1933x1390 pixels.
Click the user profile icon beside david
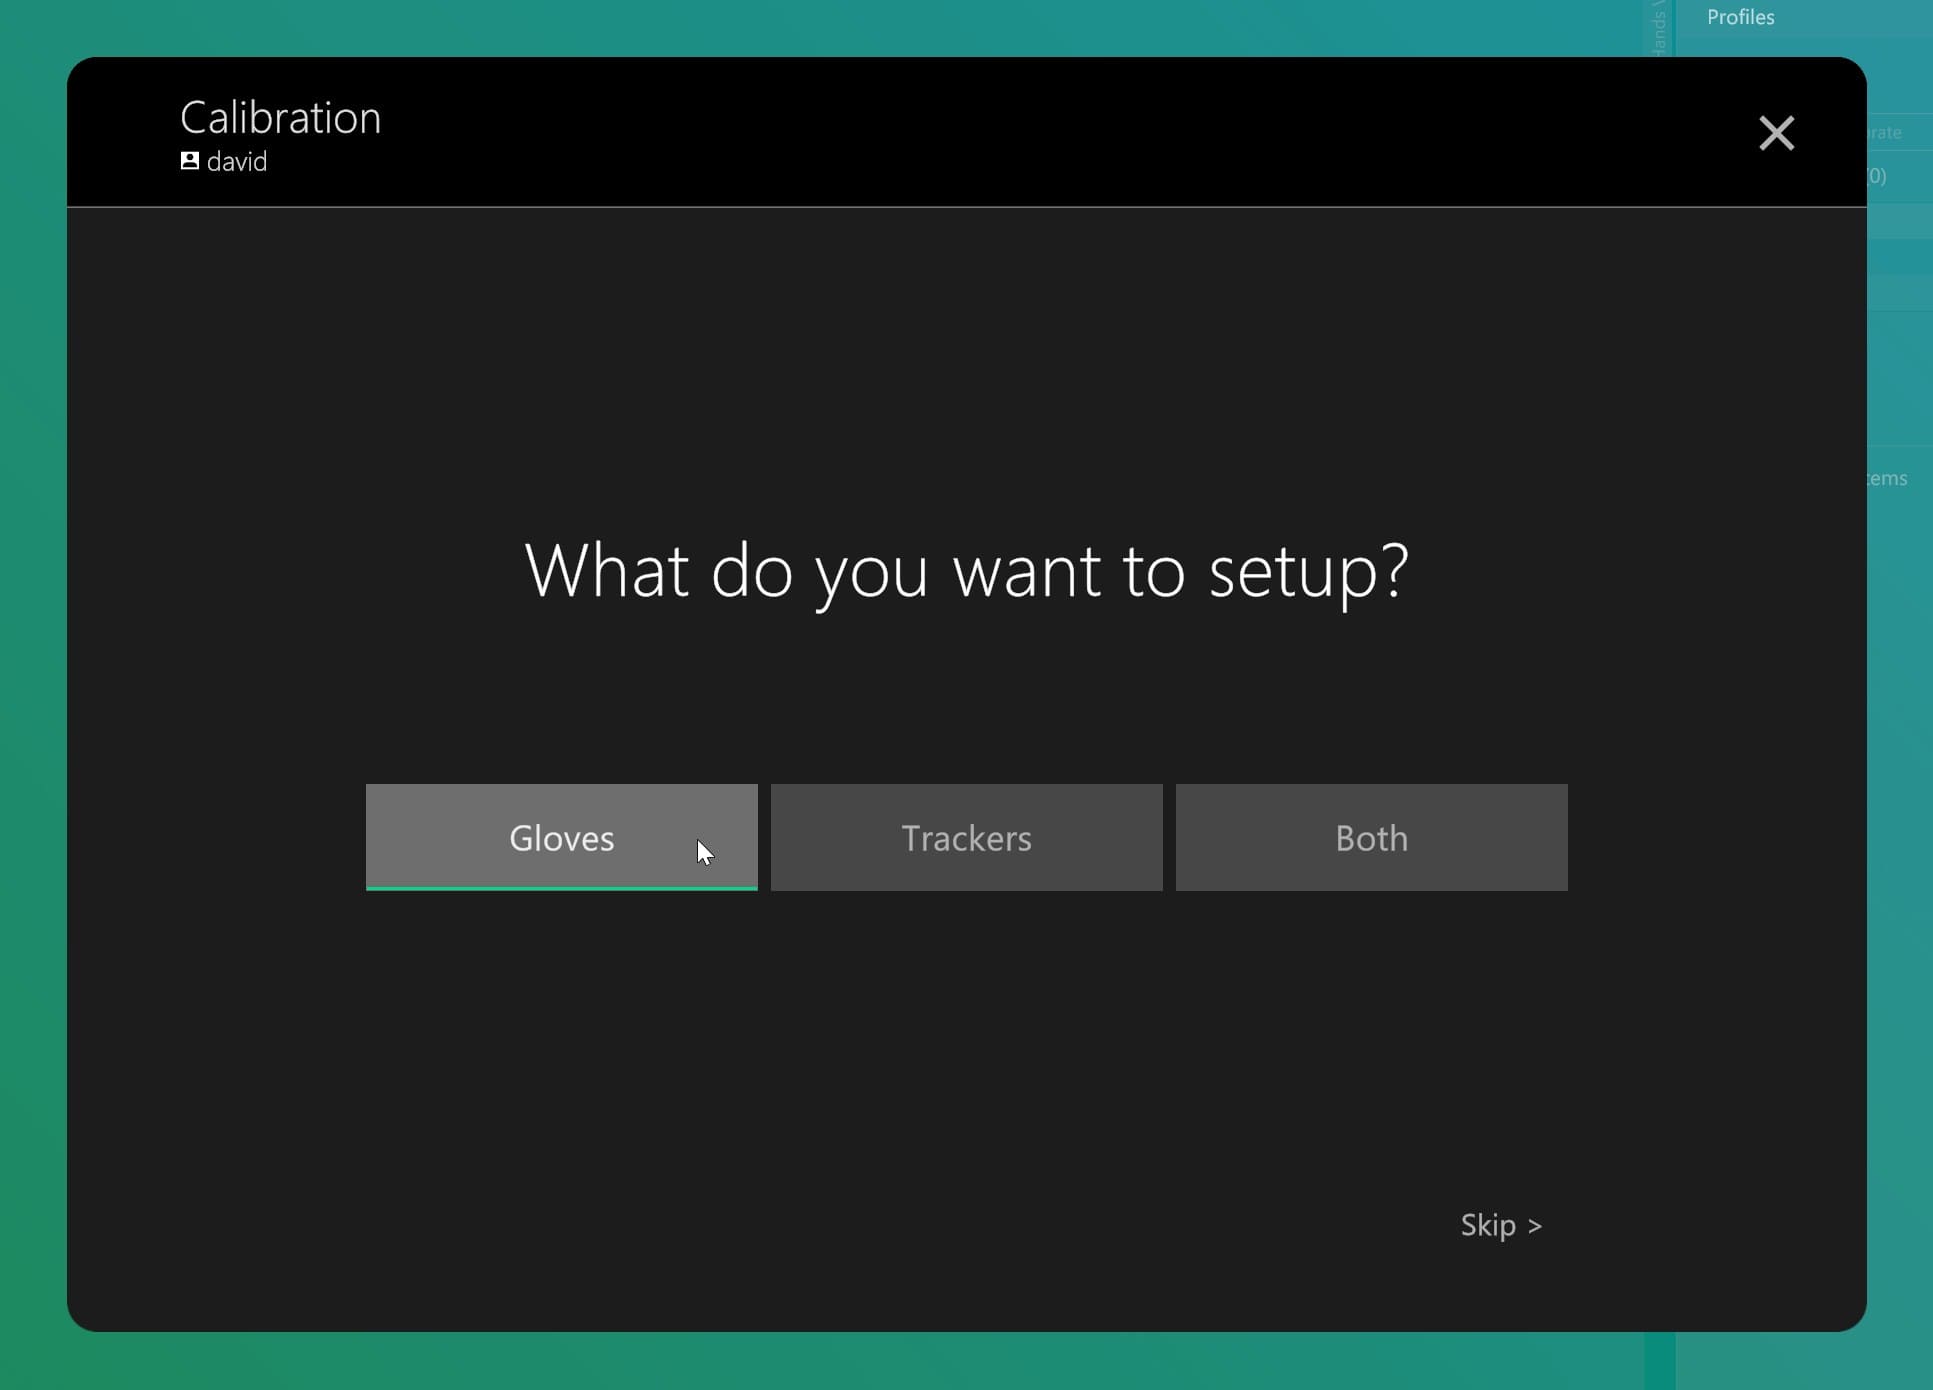click(x=189, y=161)
